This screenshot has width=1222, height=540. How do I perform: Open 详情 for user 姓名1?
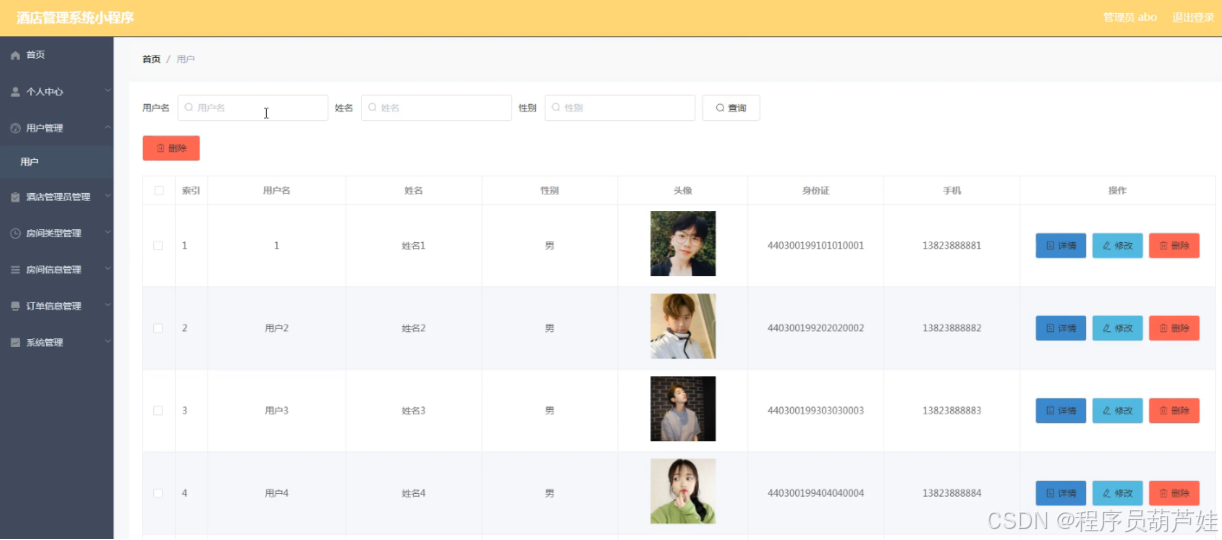[x=1060, y=245]
